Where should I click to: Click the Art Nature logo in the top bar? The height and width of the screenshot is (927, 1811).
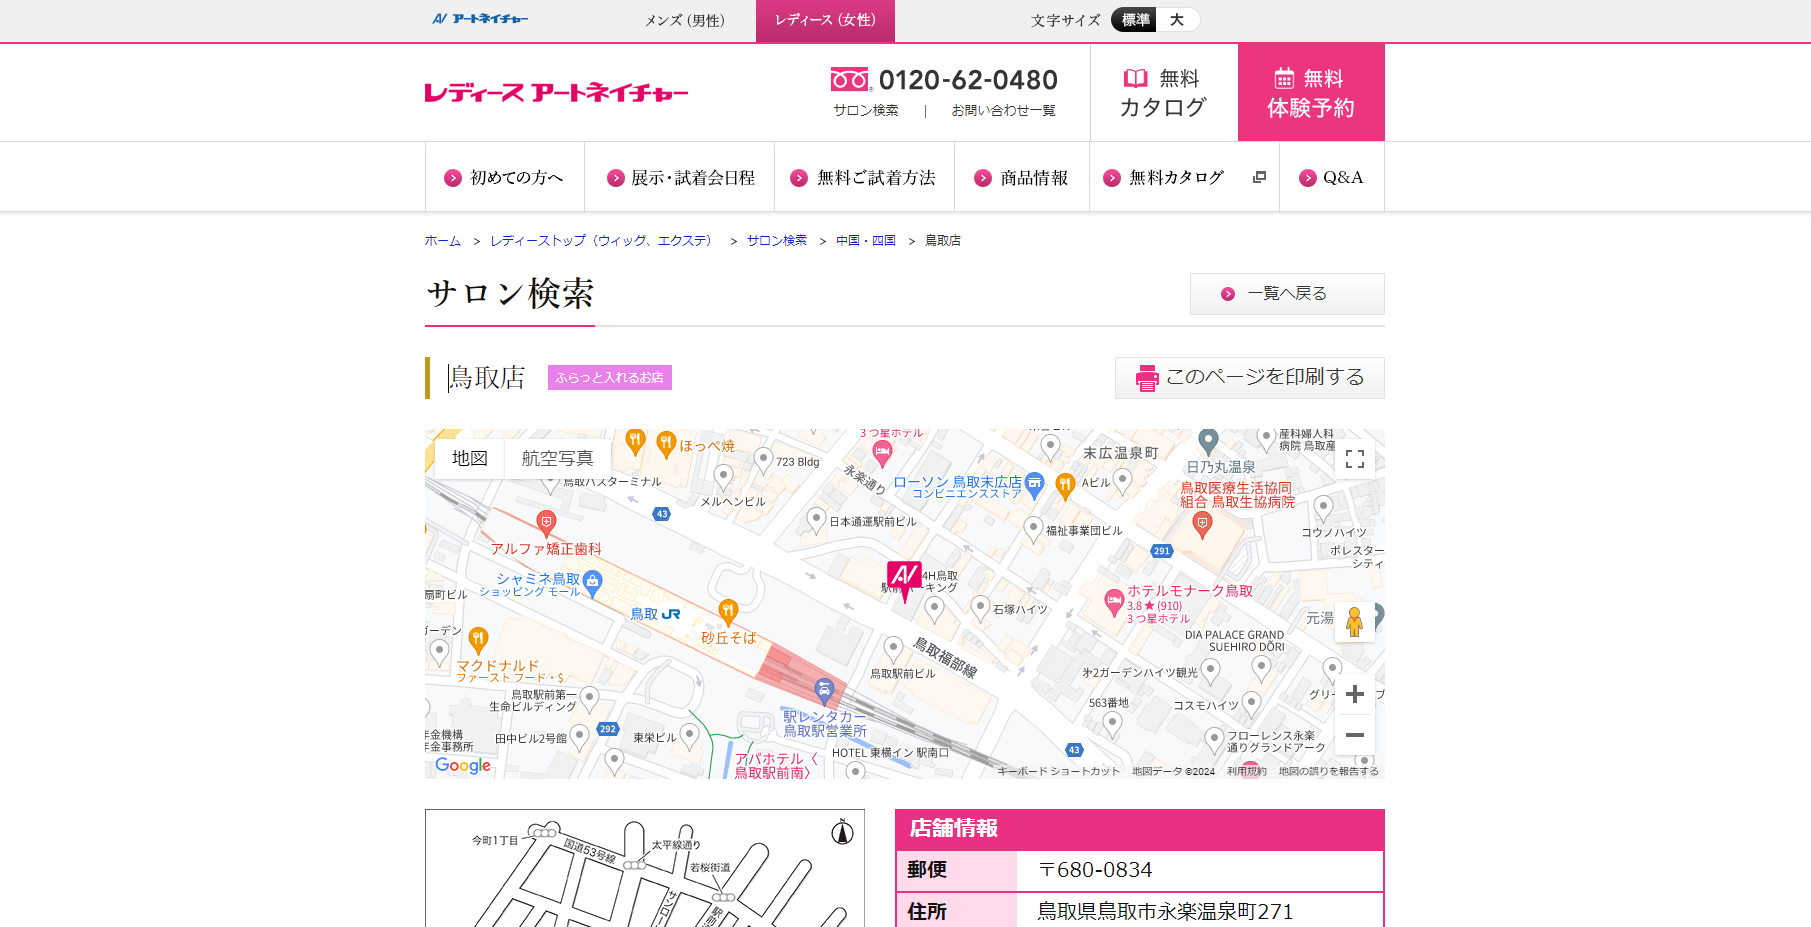coord(480,19)
